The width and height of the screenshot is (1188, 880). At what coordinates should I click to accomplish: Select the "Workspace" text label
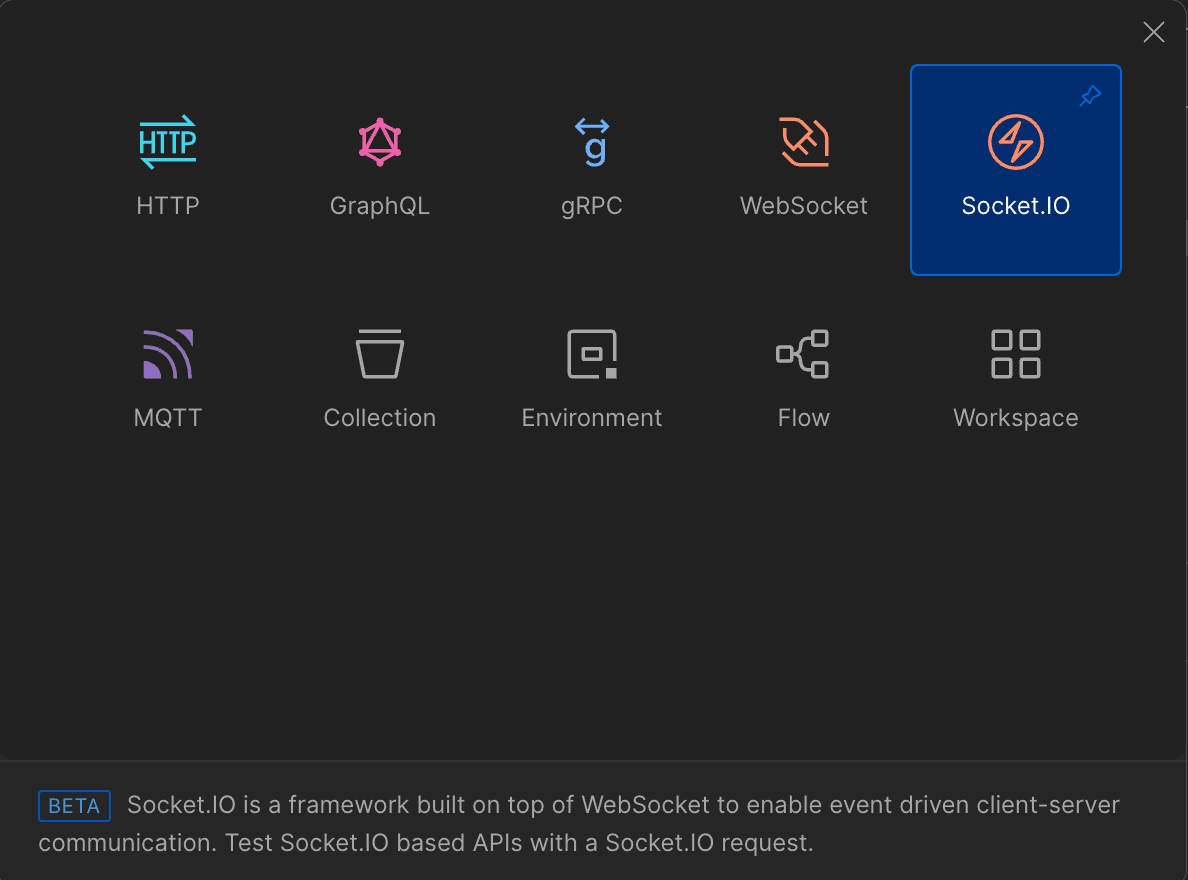pos(1016,418)
